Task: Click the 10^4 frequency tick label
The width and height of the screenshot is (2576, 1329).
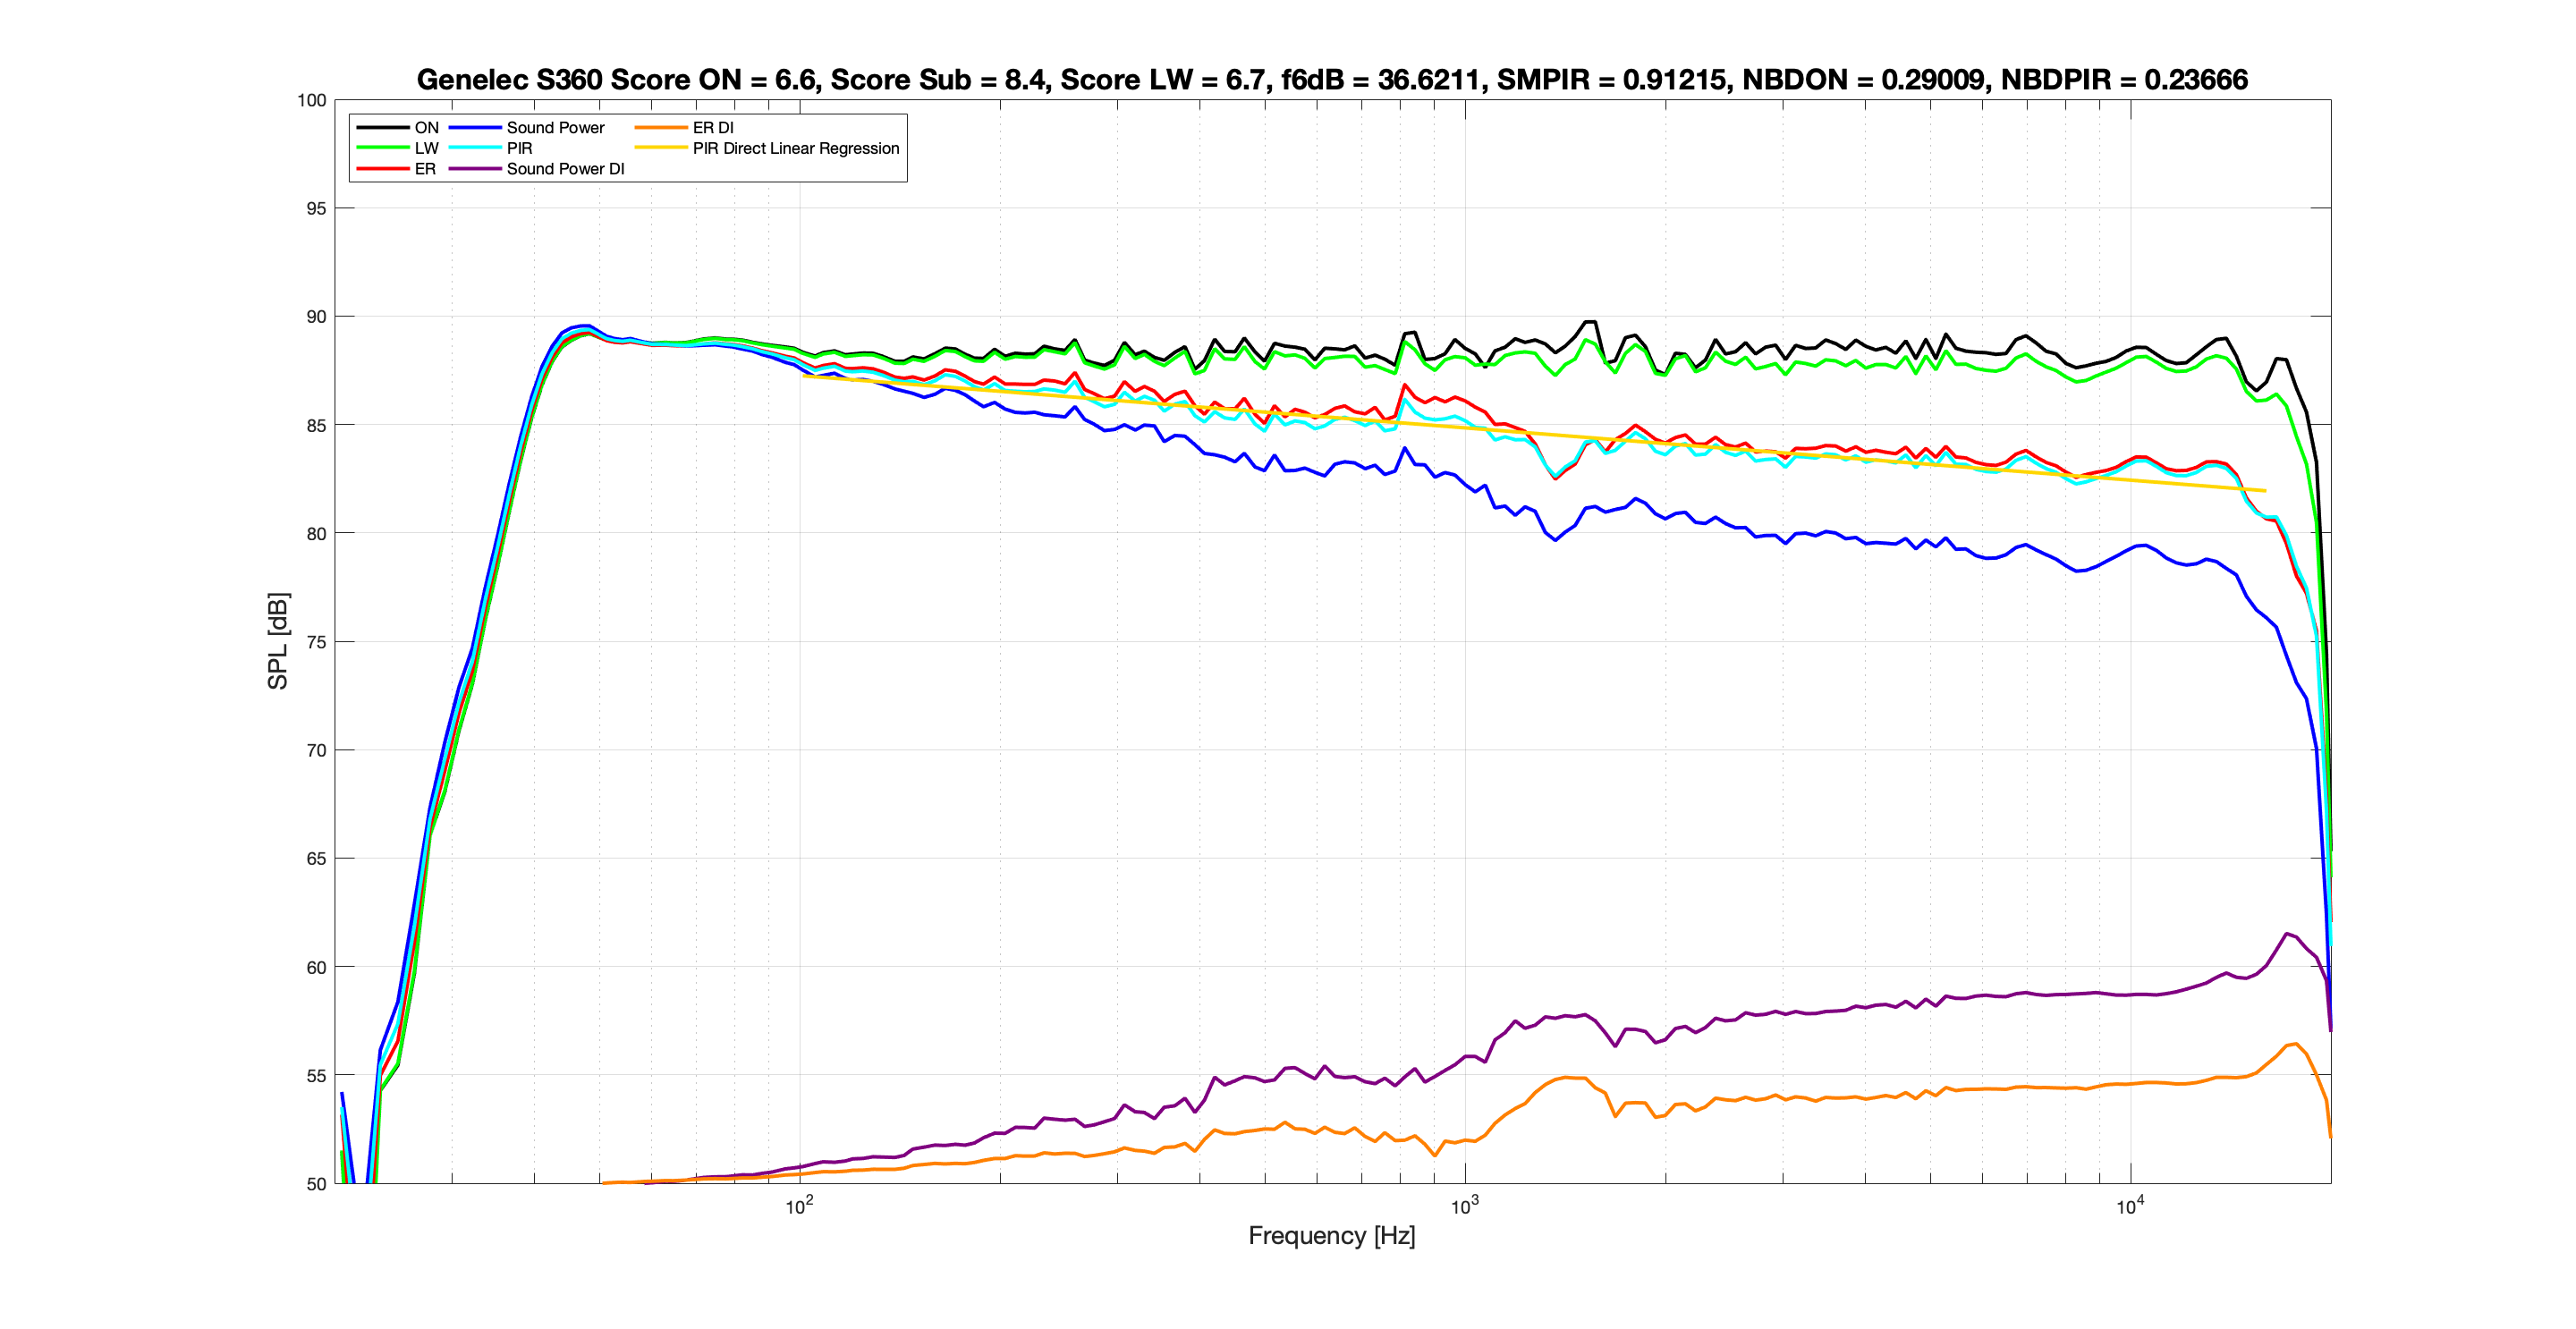Action: pos(2130,1206)
